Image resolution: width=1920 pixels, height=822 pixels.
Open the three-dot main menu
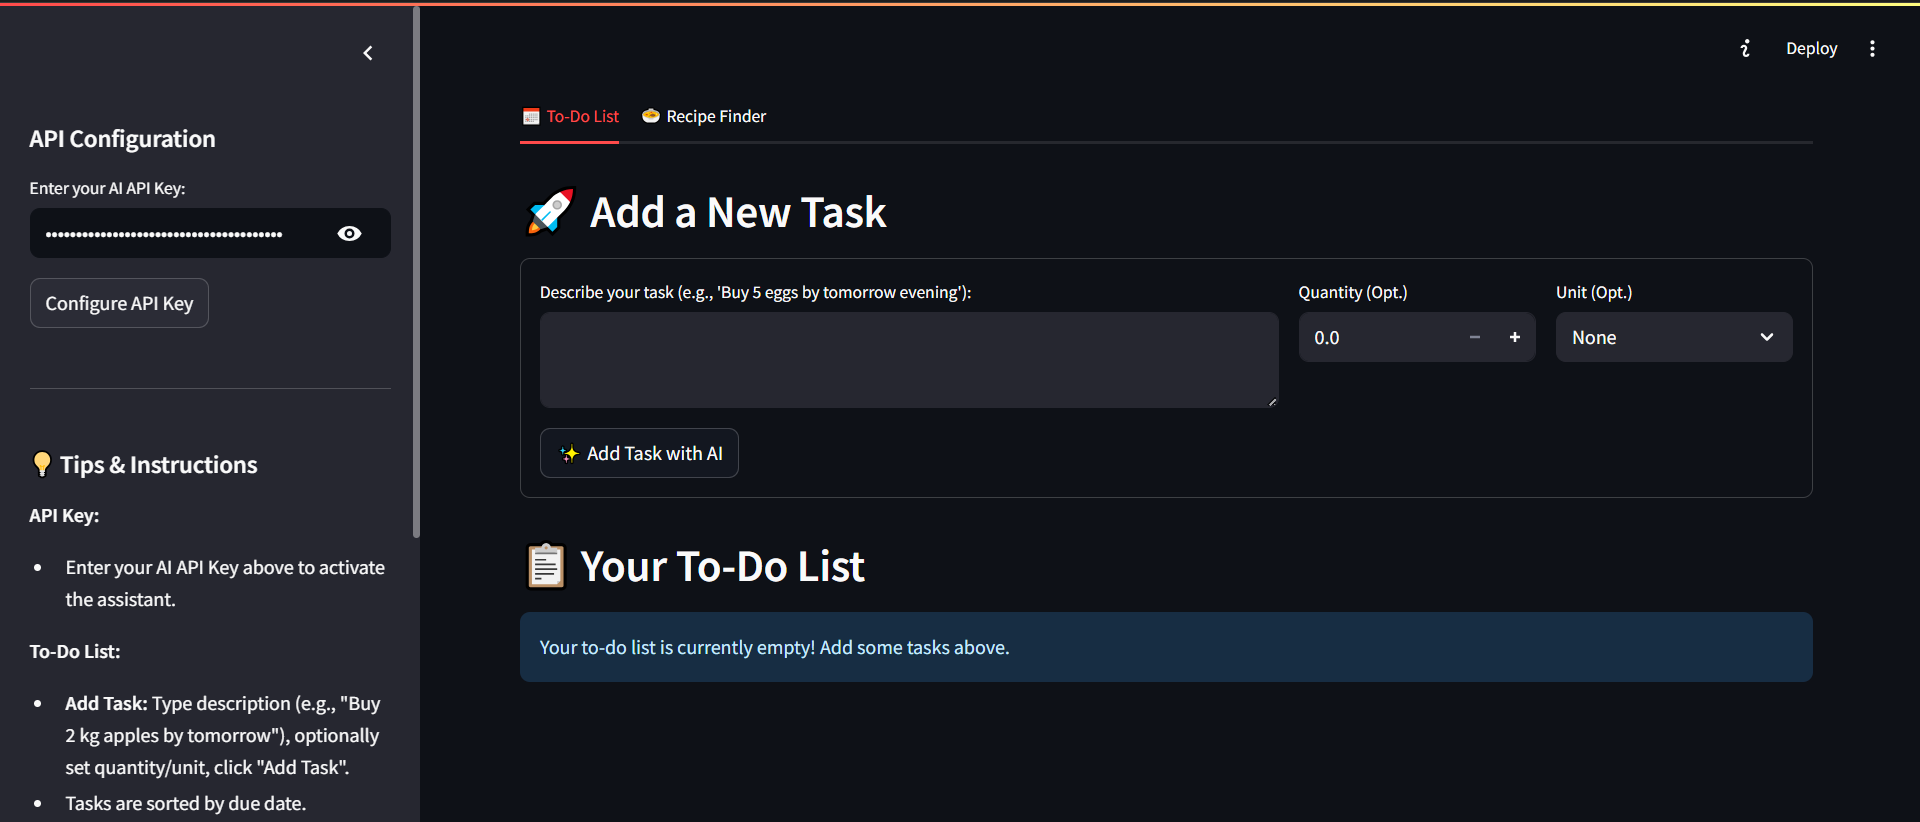1872,49
